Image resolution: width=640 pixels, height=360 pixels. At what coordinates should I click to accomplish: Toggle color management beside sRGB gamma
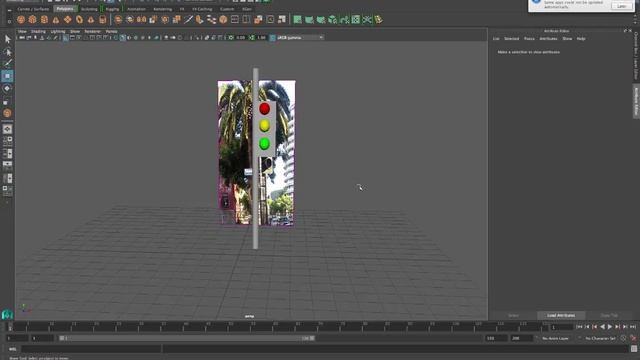point(272,38)
